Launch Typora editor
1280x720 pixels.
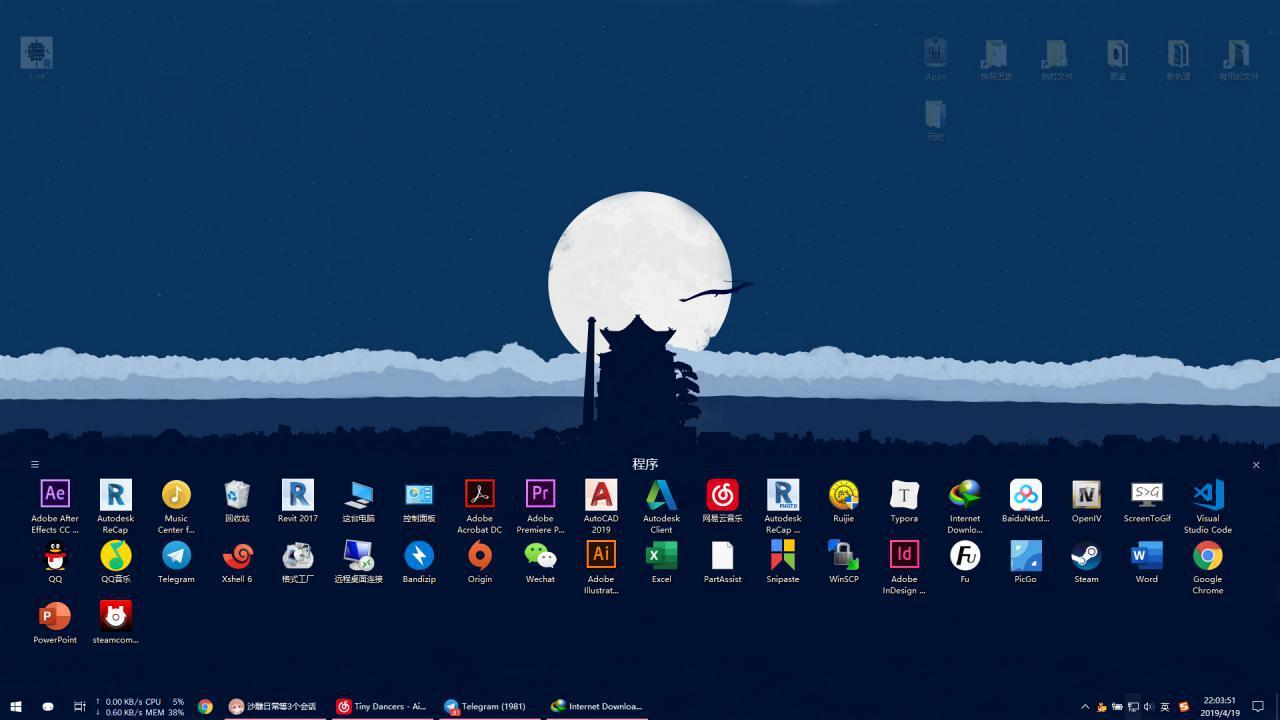pyautogui.click(x=904, y=501)
